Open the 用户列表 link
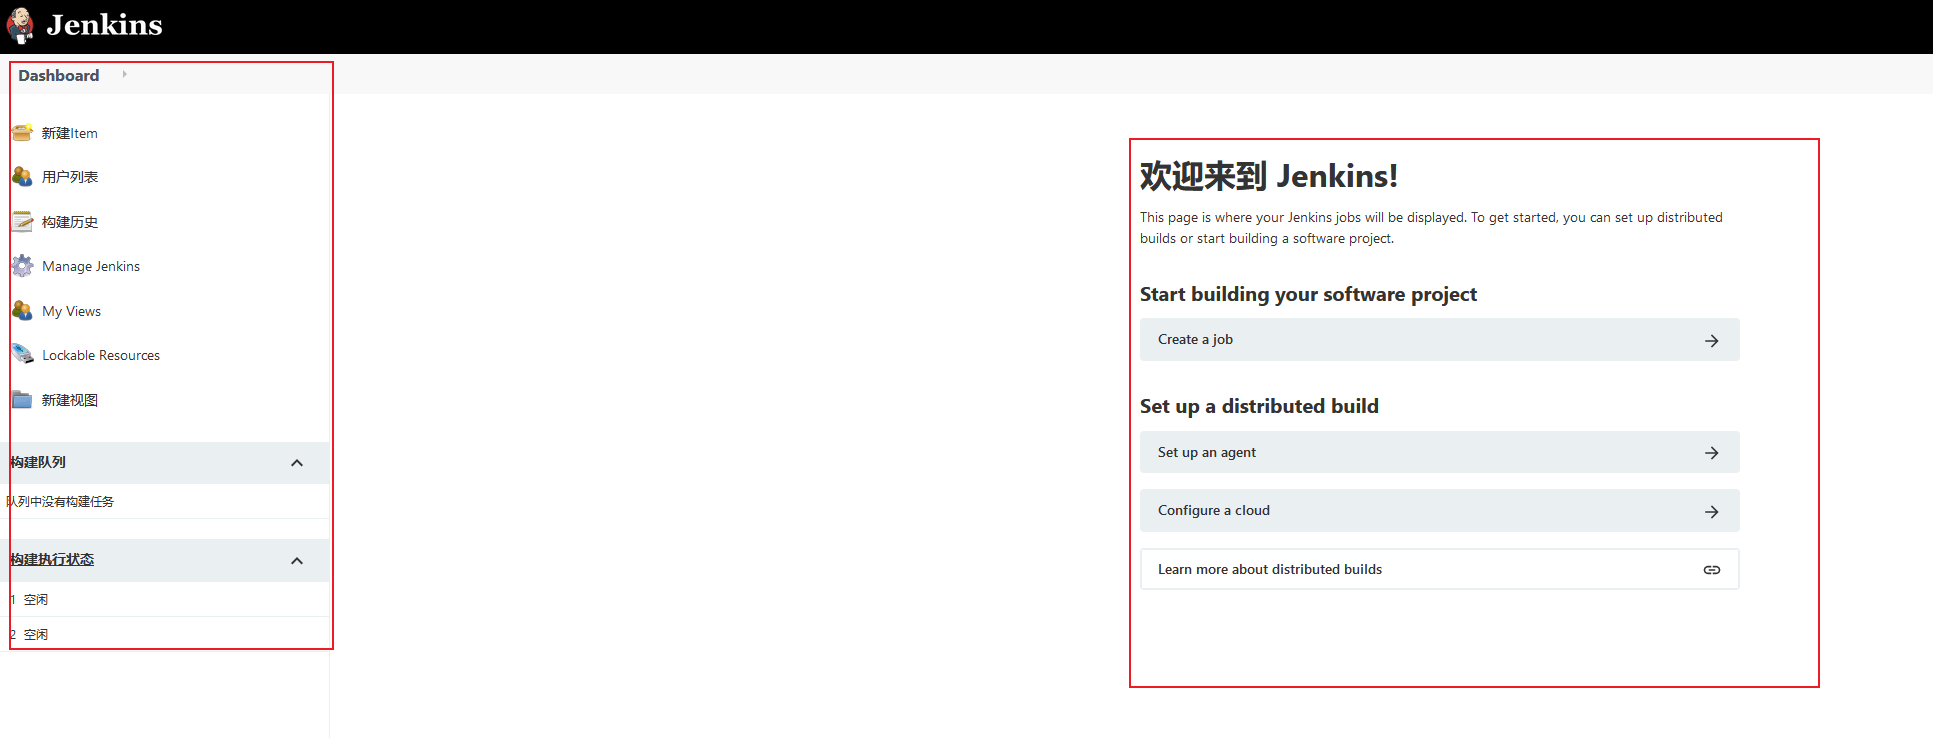Screen dimensions: 1933x738 click(70, 177)
